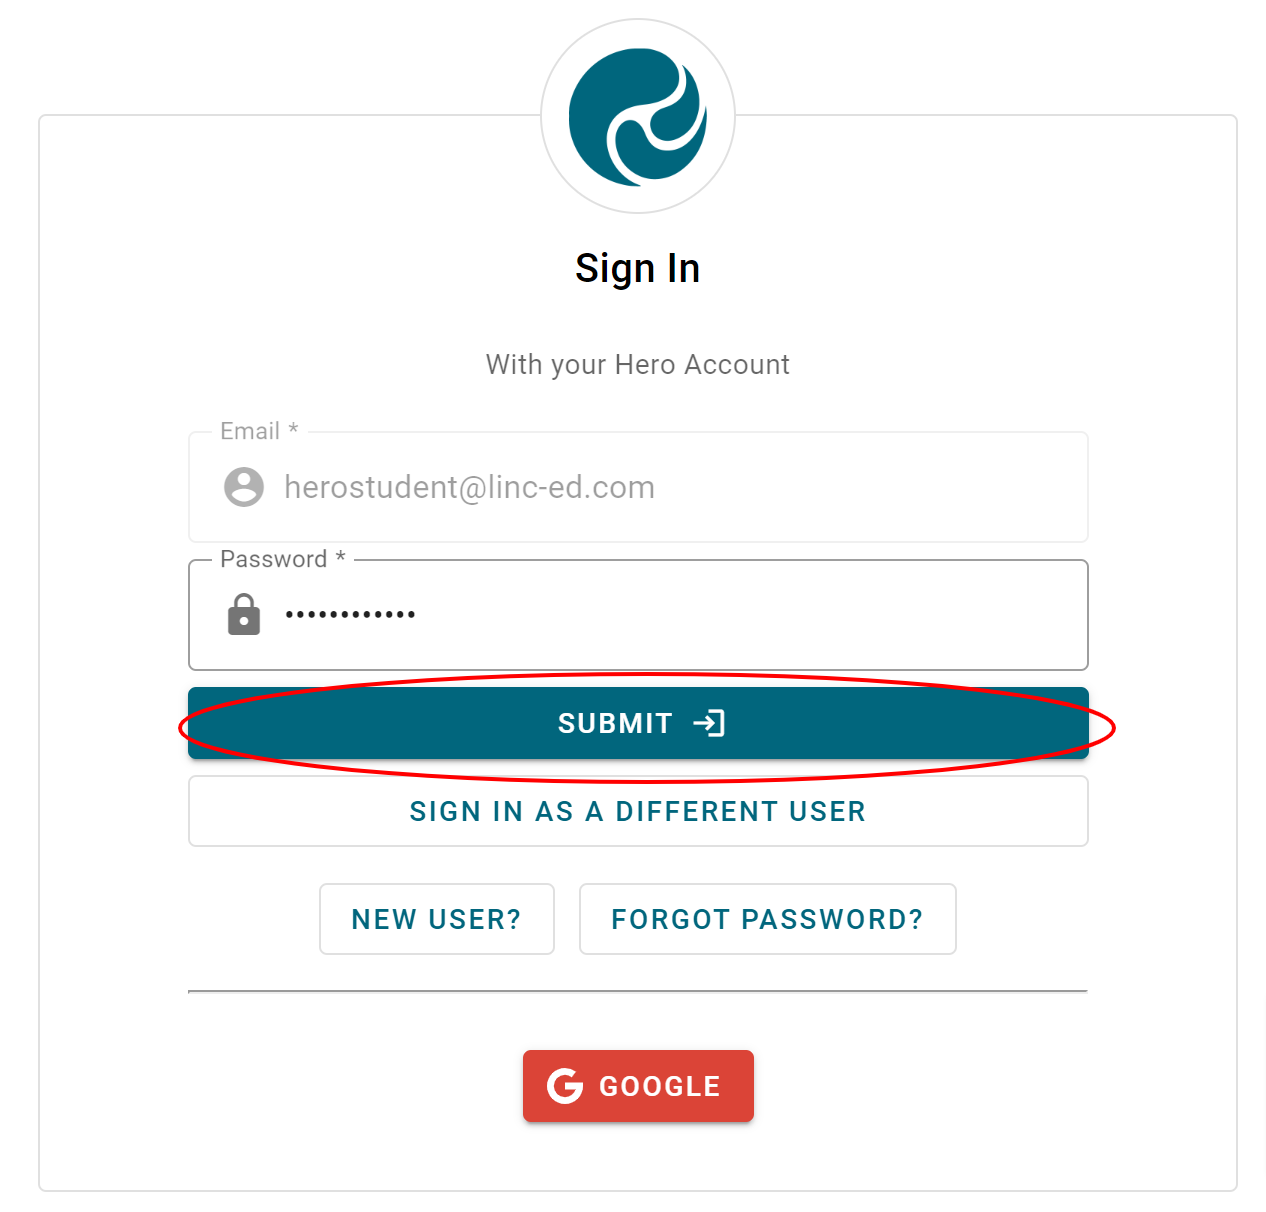This screenshot has width=1266, height=1212.
Task: Choose Sign In As A Different User
Action: click(638, 811)
